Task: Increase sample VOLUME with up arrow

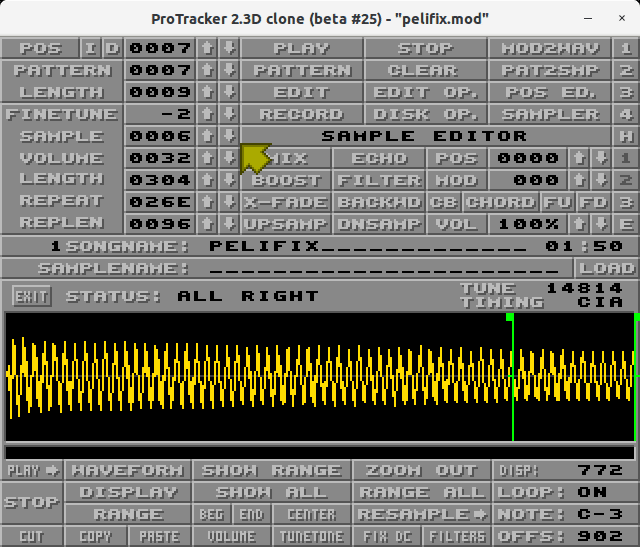Action: 207,158
